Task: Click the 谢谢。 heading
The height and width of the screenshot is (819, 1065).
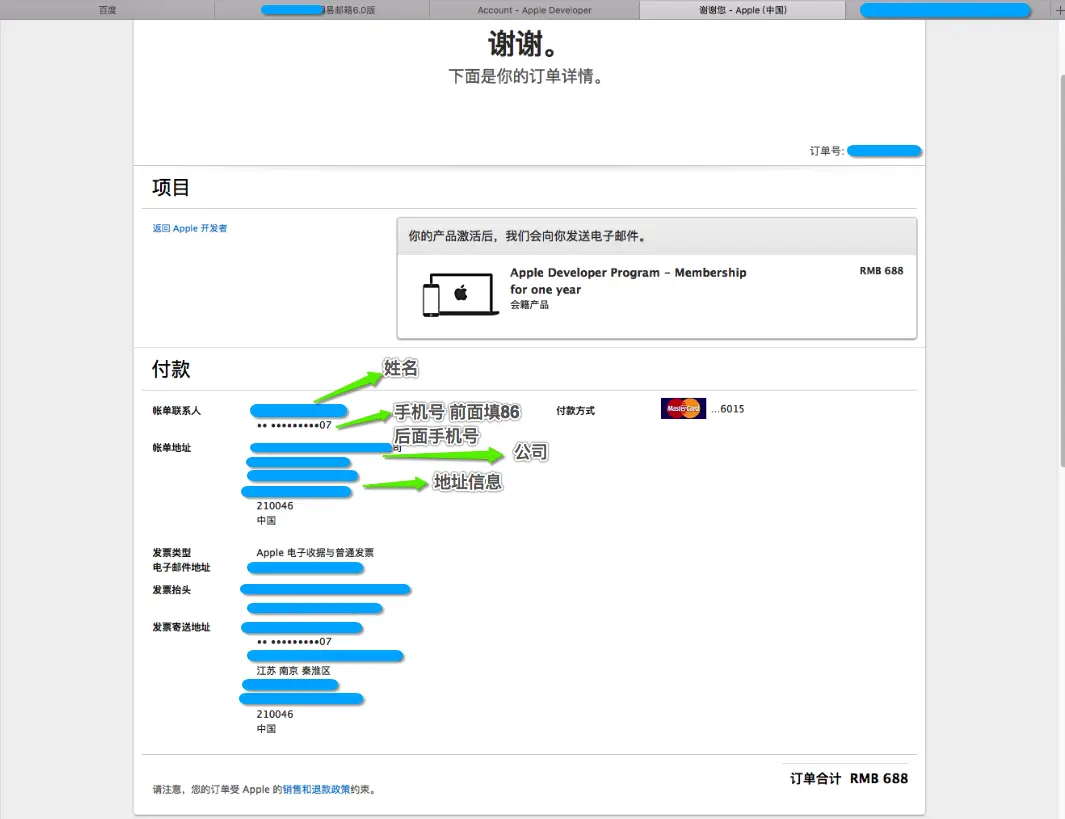Action: [524, 44]
